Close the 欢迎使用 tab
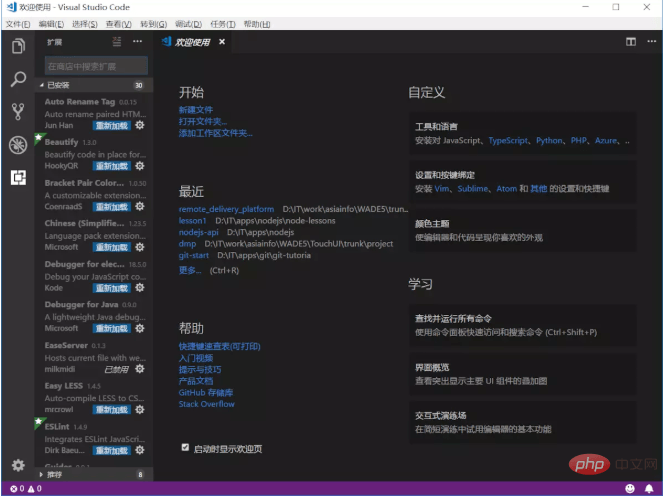The width and height of the screenshot is (668, 497). (222, 42)
